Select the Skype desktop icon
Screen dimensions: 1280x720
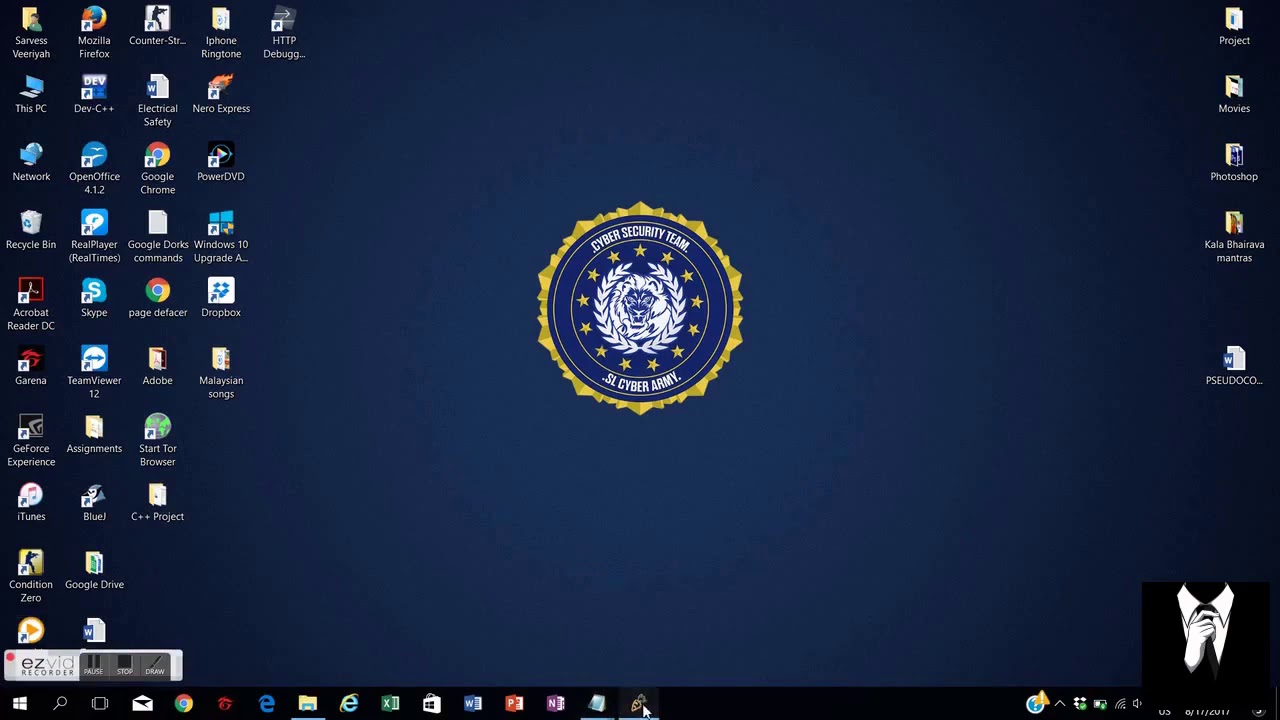point(94,298)
